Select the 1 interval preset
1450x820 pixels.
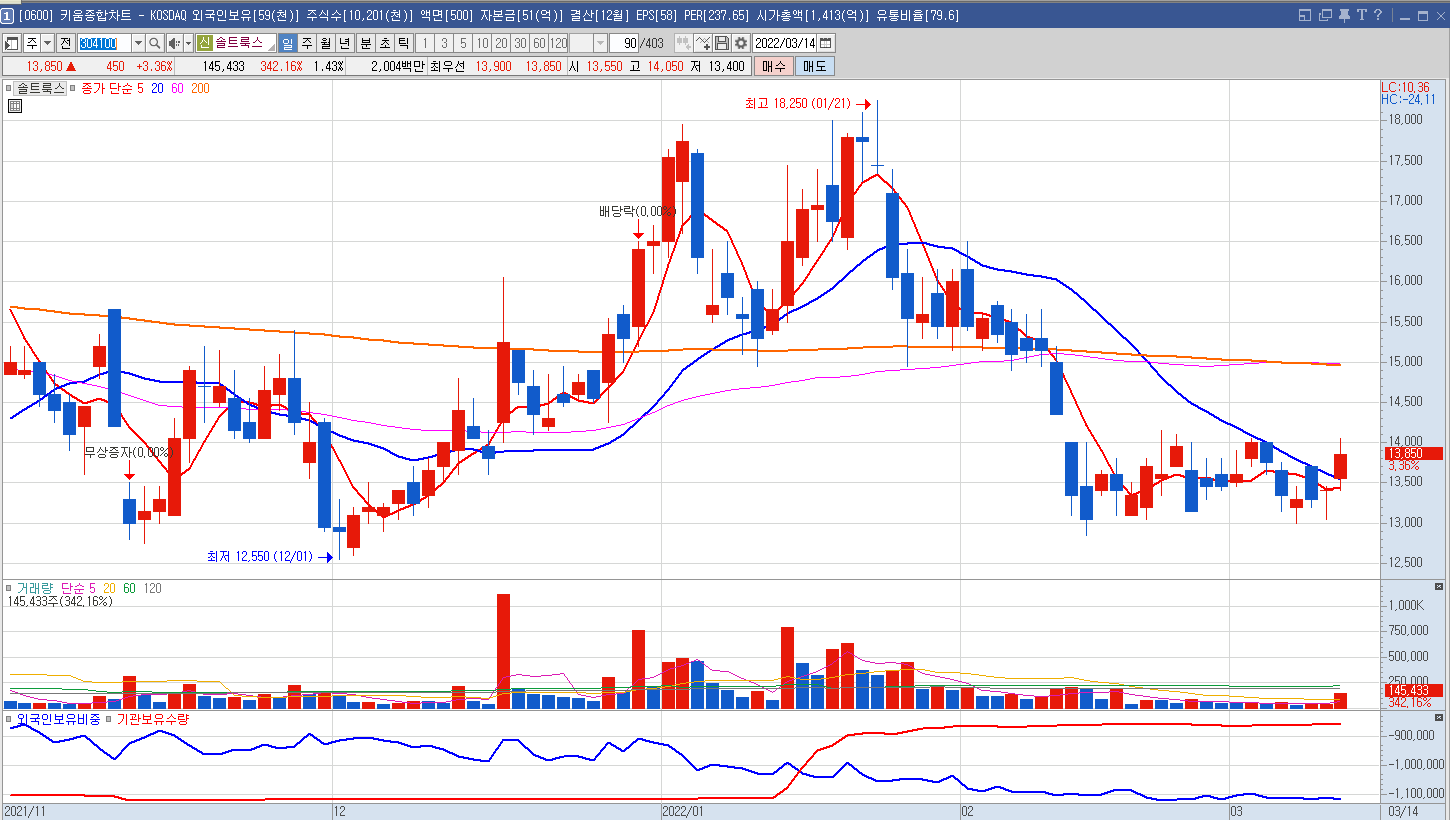coord(424,43)
